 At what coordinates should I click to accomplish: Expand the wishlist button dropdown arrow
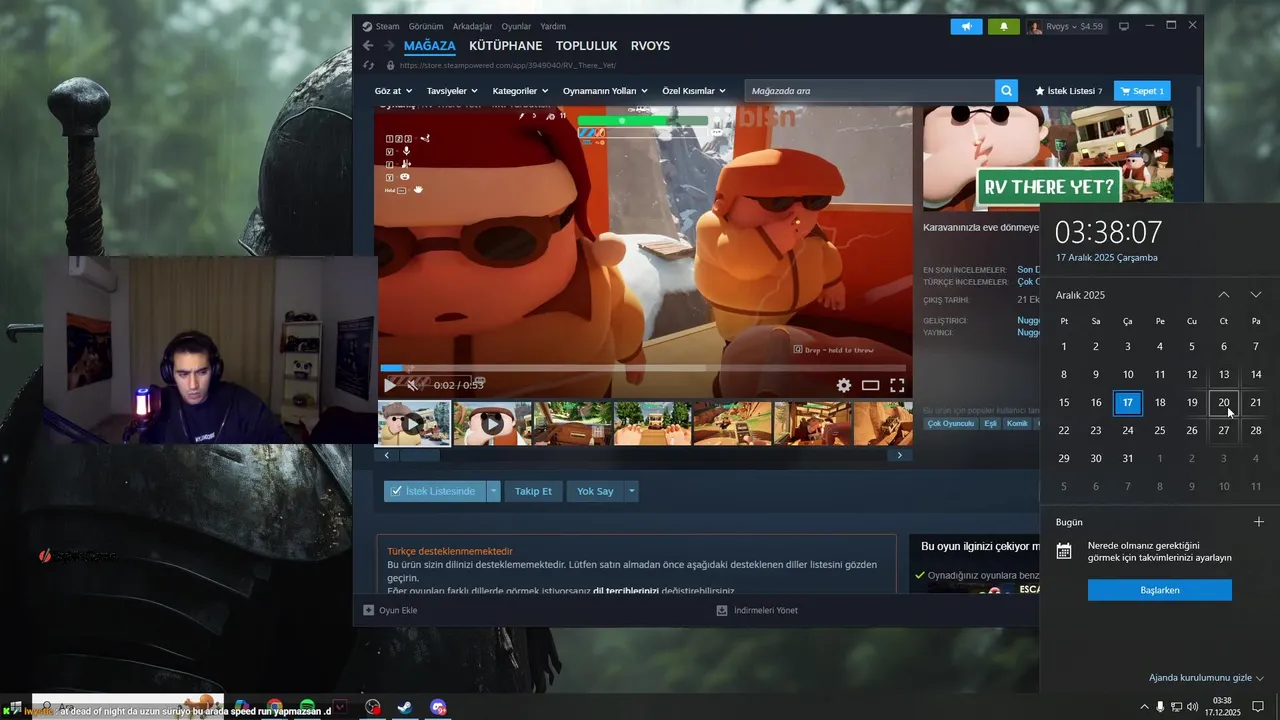click(493, 491)
